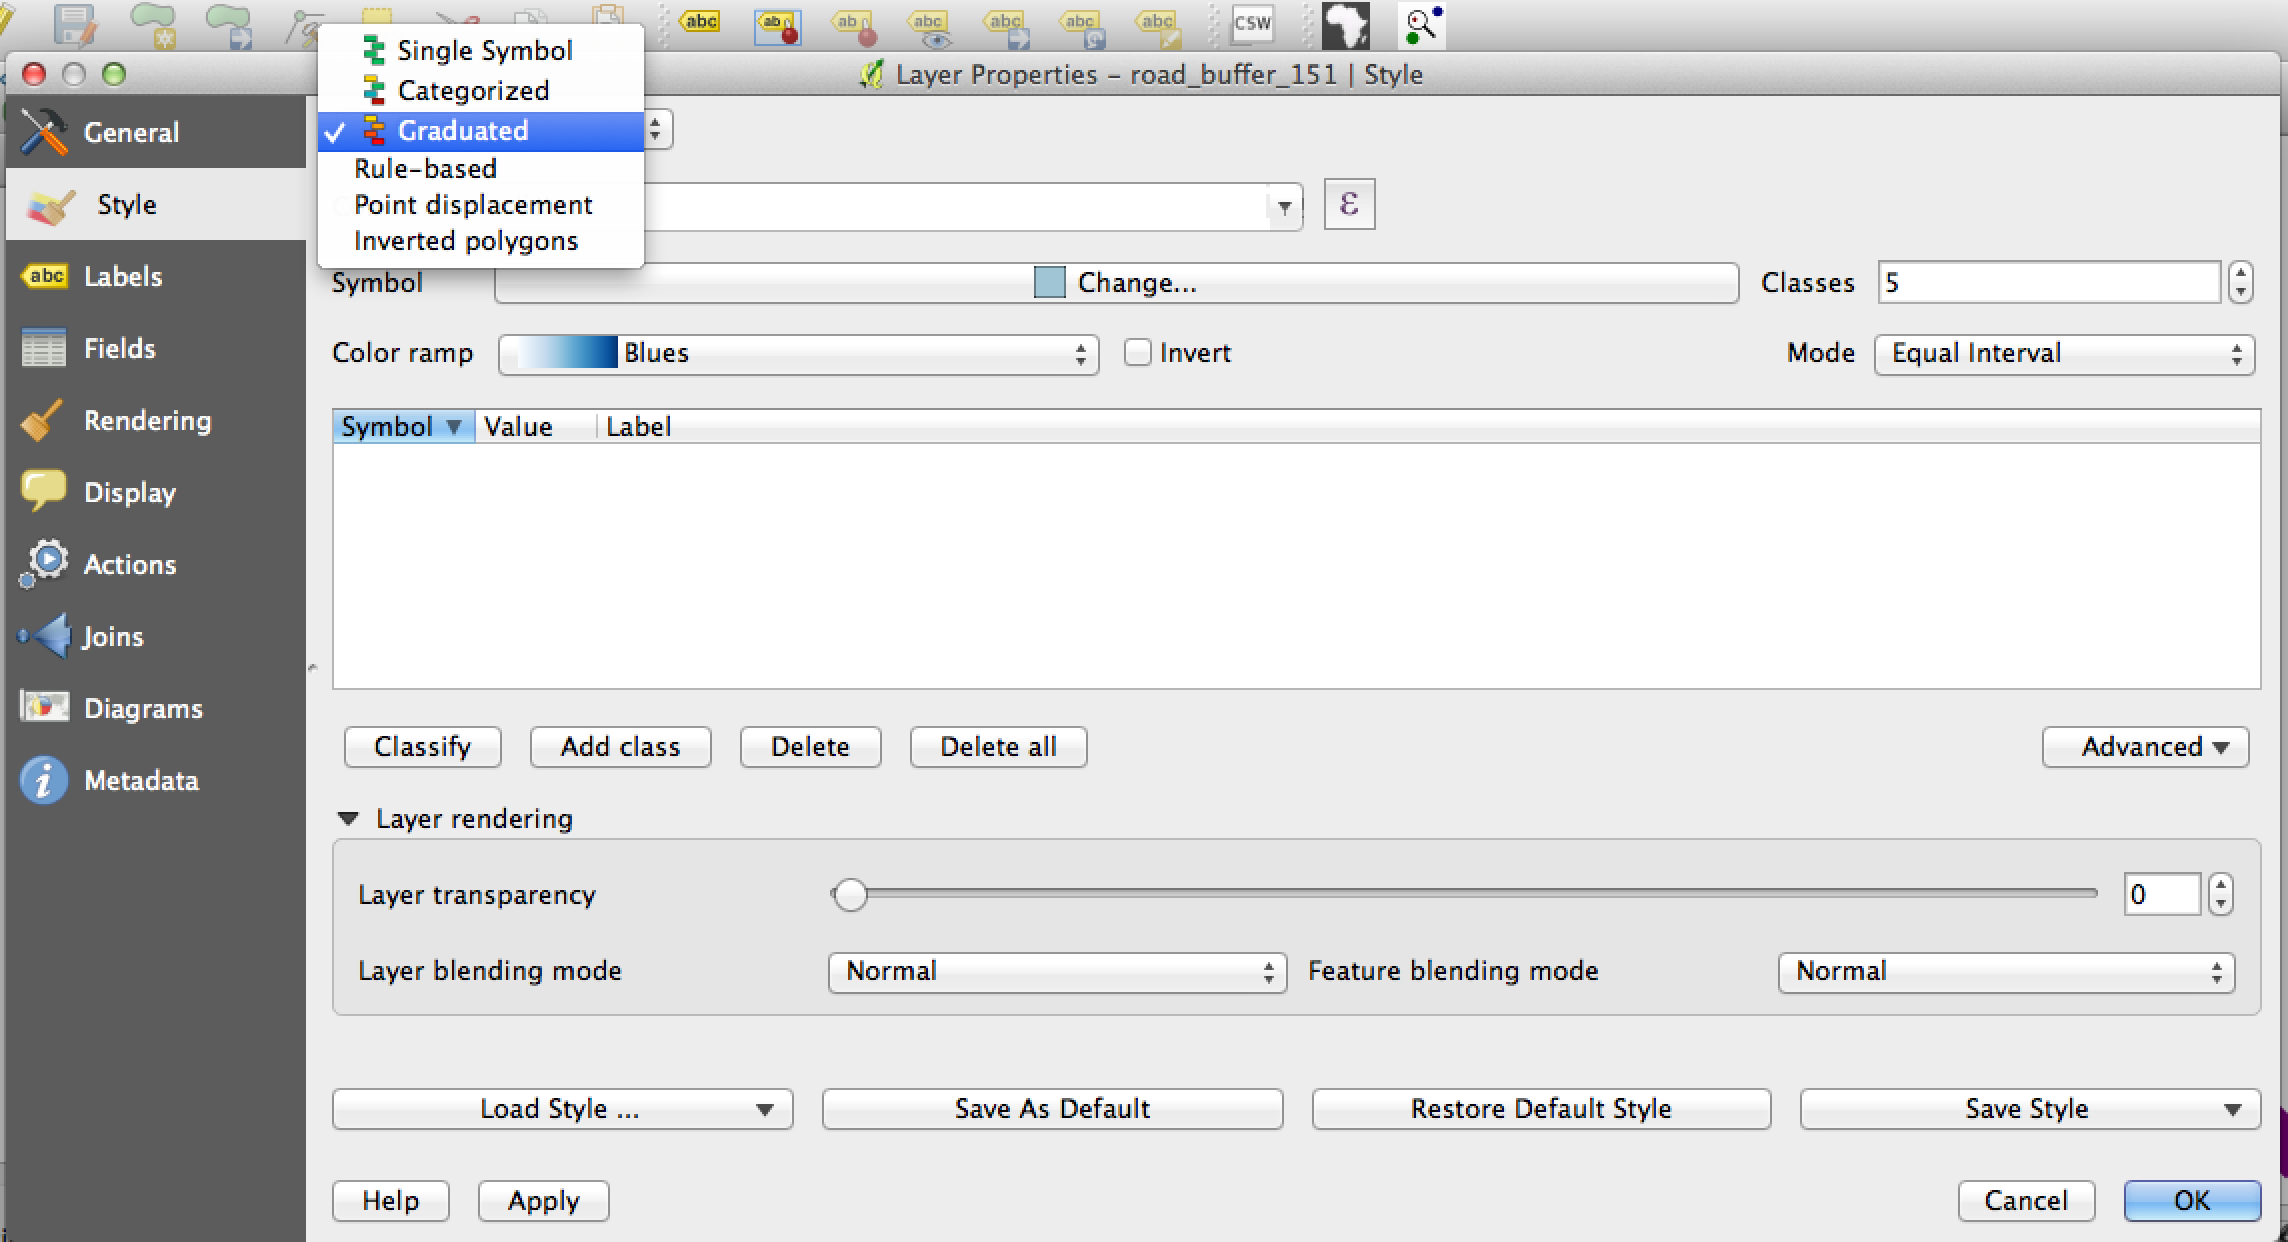
Task: Click the Apply button
Action: pos(543,1200)
